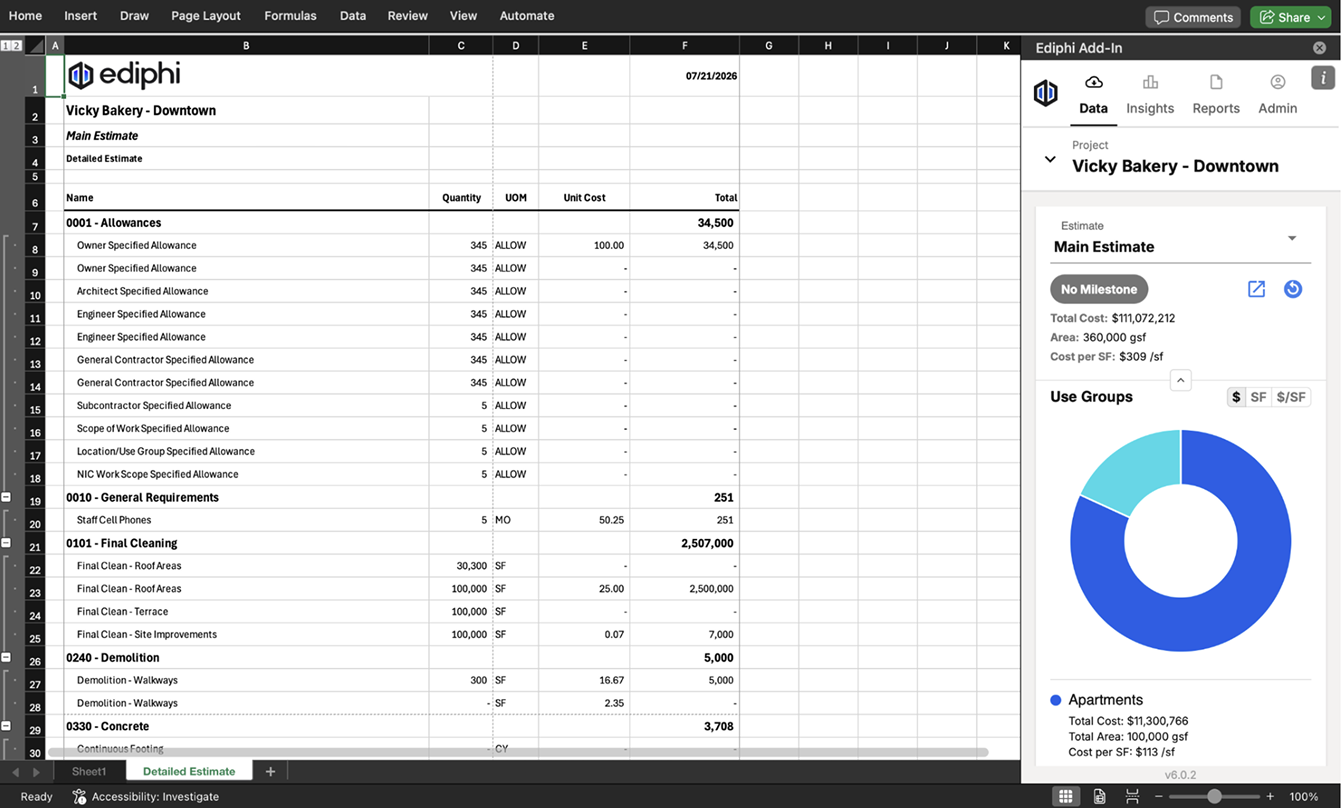Click Select All corner triangle
This screenshot has width=1342, height=808.
35,46
